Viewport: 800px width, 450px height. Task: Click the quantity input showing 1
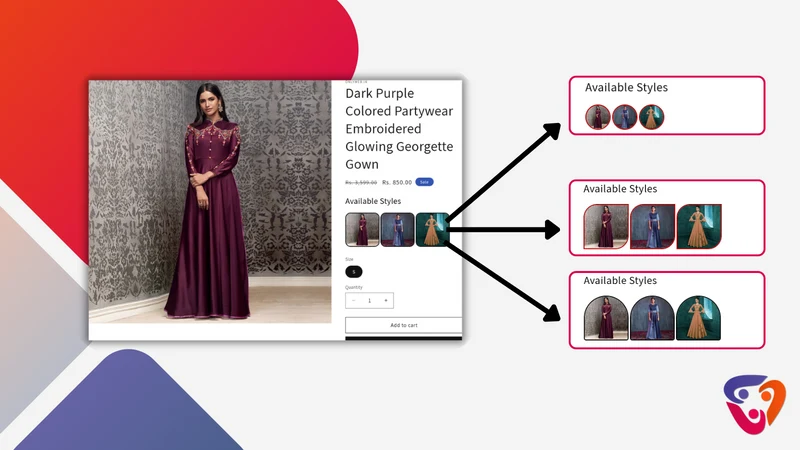point(369,301)
